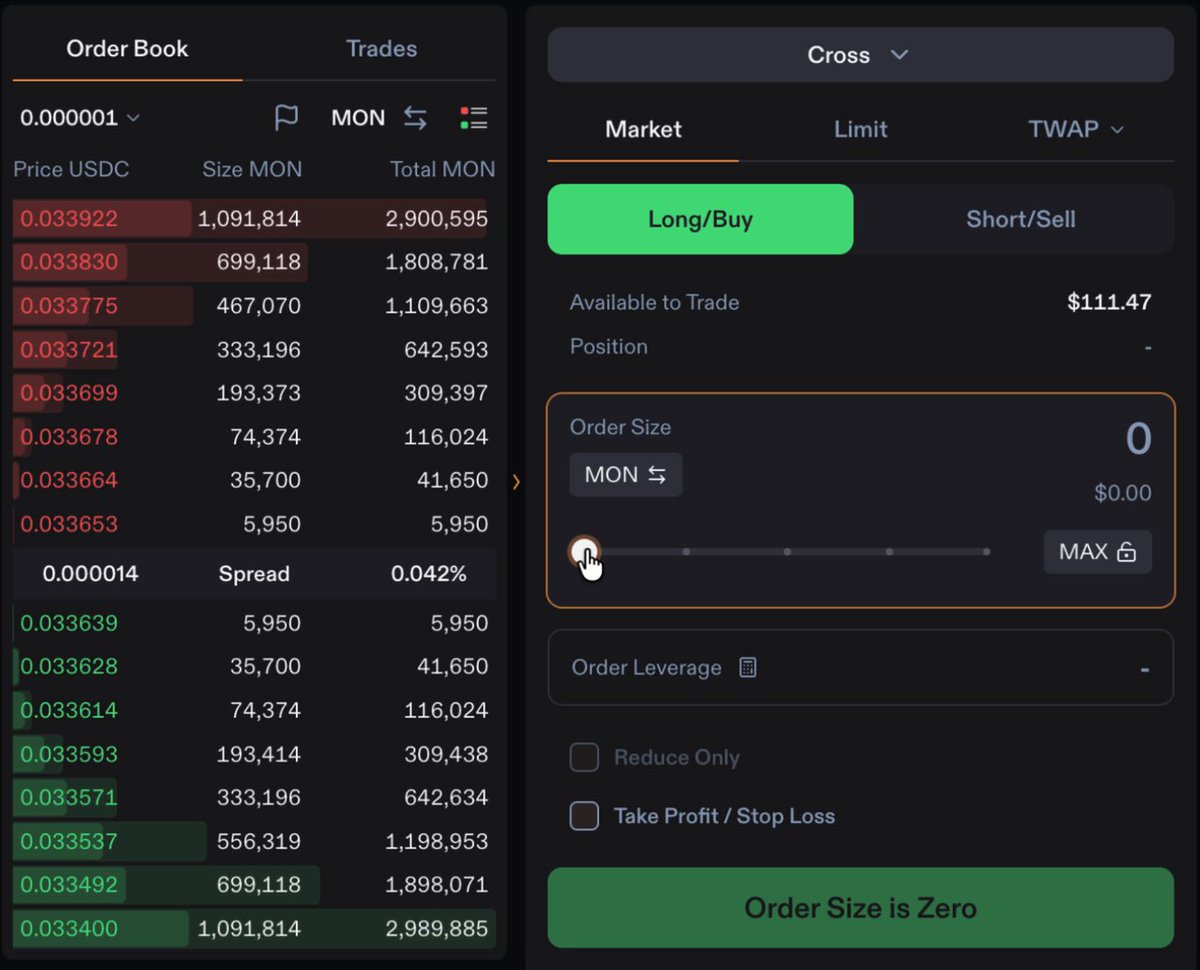Select the Market order tab
This screenshot has height=970, width=1200.
tap(644, 129)
